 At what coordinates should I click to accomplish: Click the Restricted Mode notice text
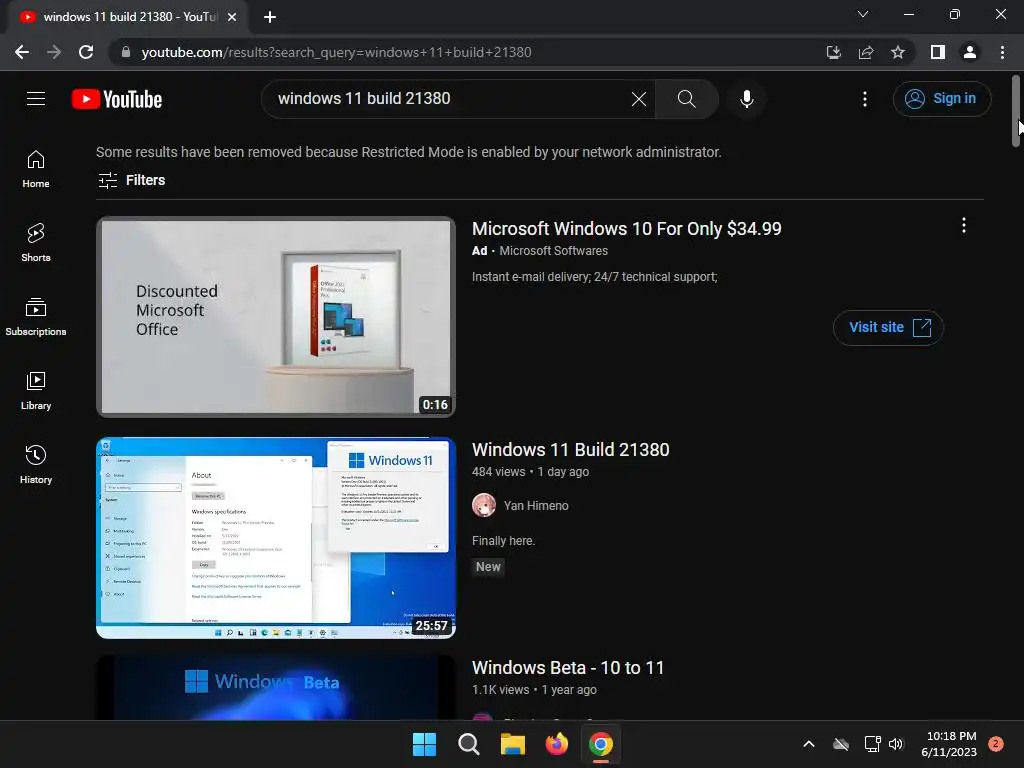409,152
